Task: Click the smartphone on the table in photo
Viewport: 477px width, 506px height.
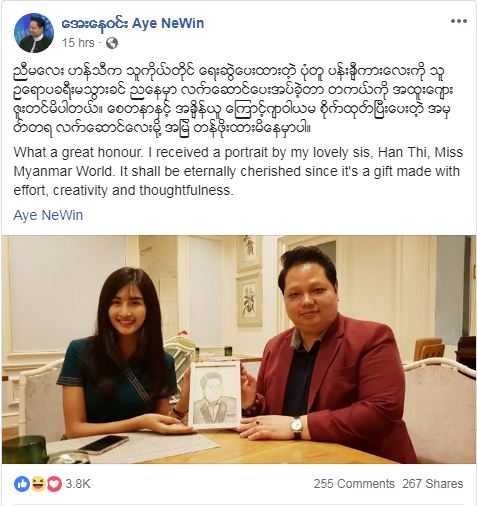Action: (x=103, y=444)
